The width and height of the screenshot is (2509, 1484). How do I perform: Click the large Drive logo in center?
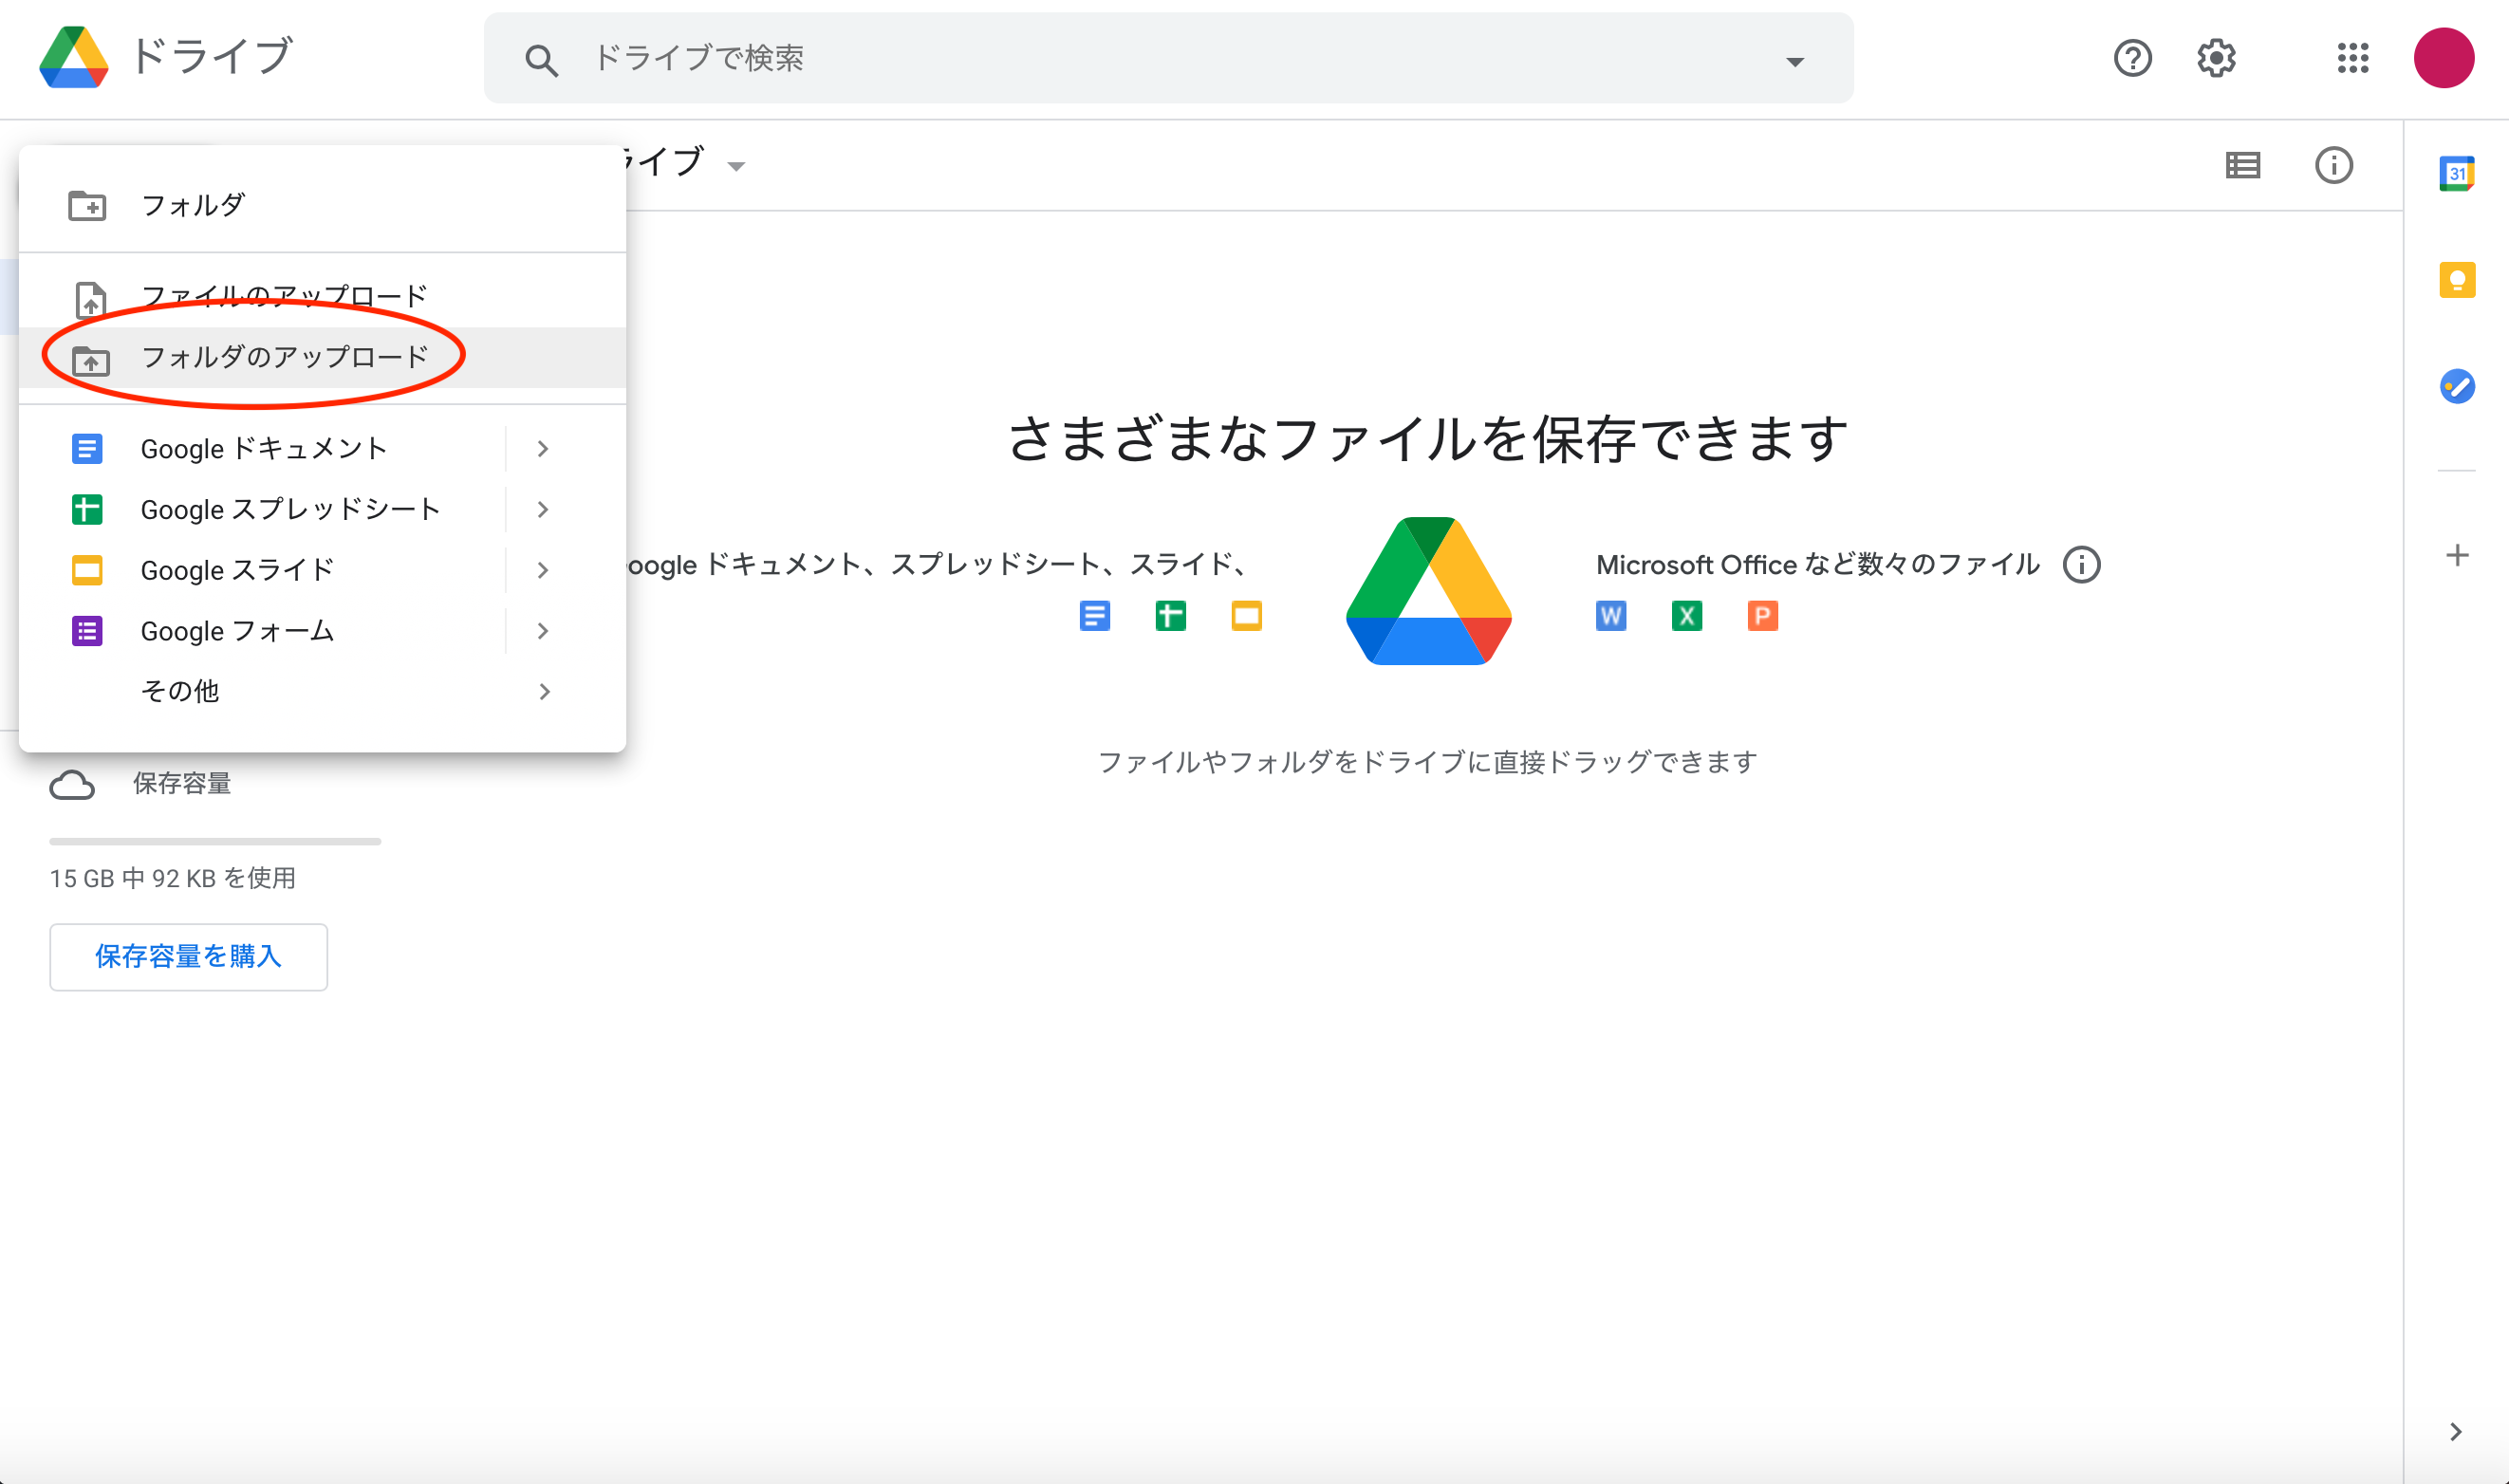pyautogui.click(x=1428, y=591)
